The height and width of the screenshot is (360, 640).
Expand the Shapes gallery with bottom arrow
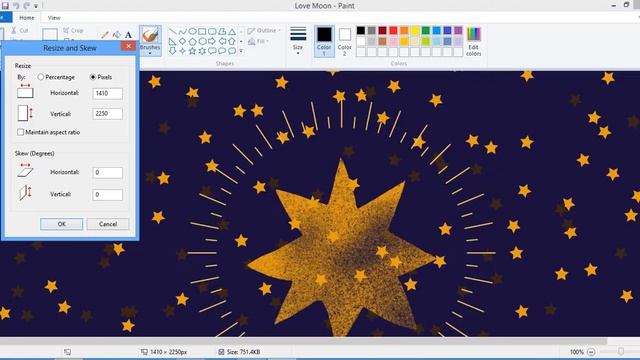241,51
